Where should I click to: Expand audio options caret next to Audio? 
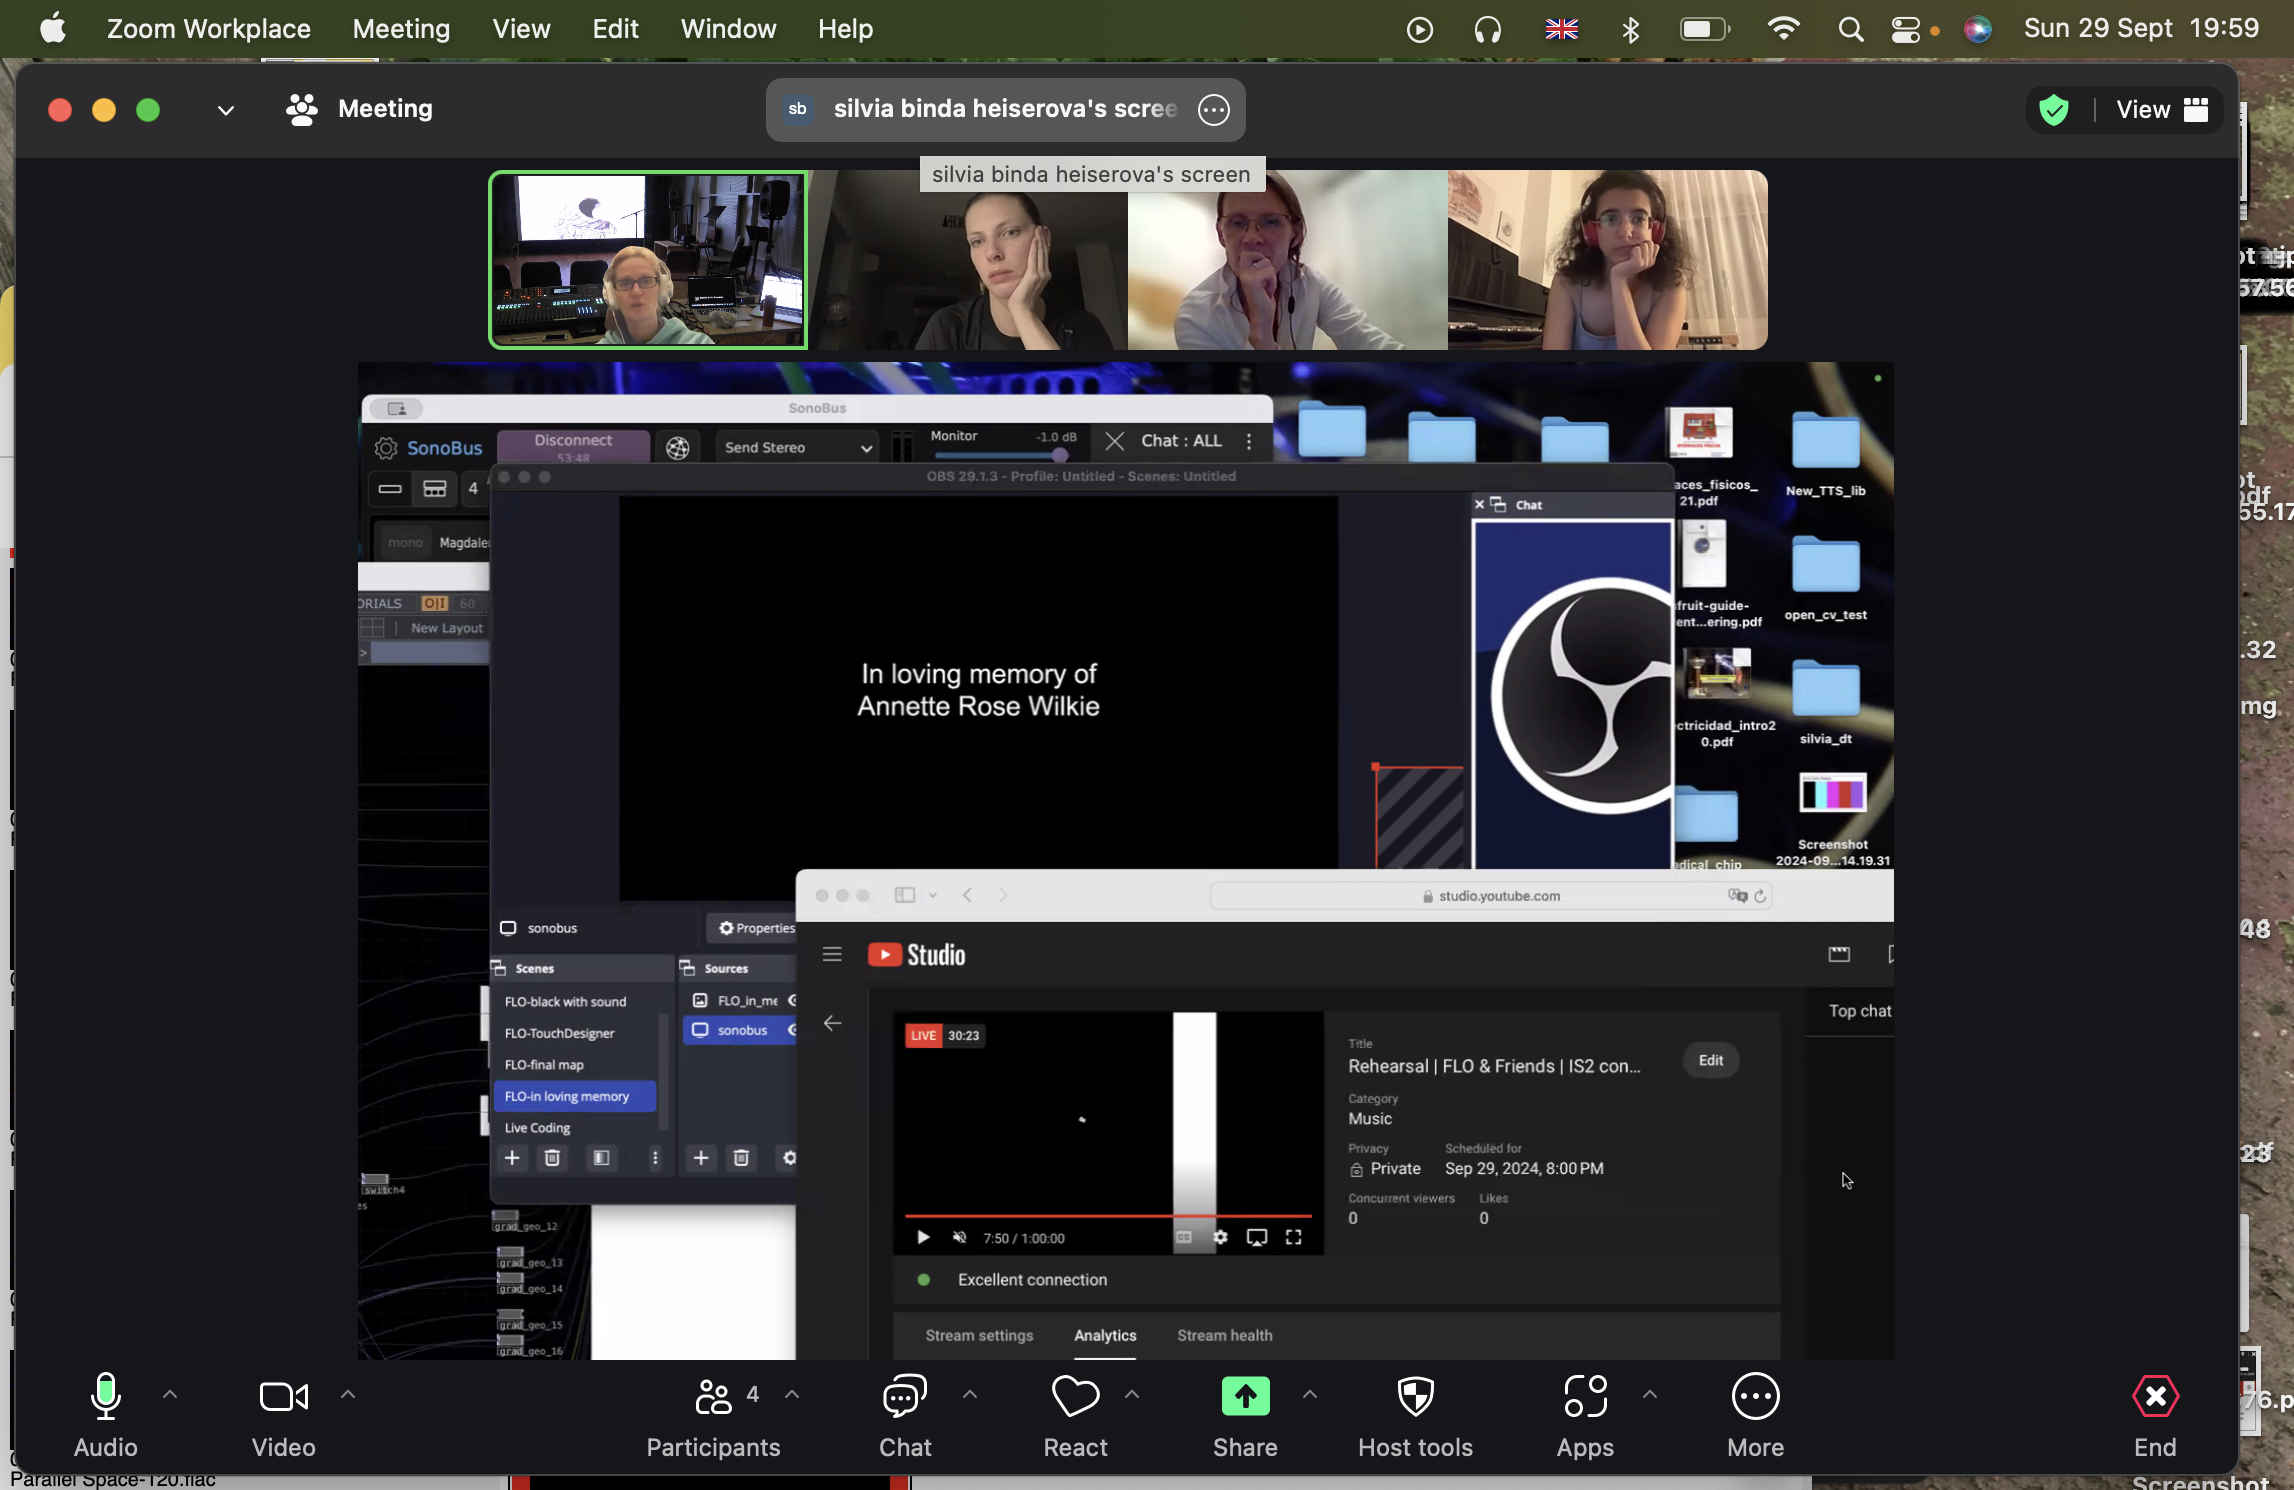170,1393
